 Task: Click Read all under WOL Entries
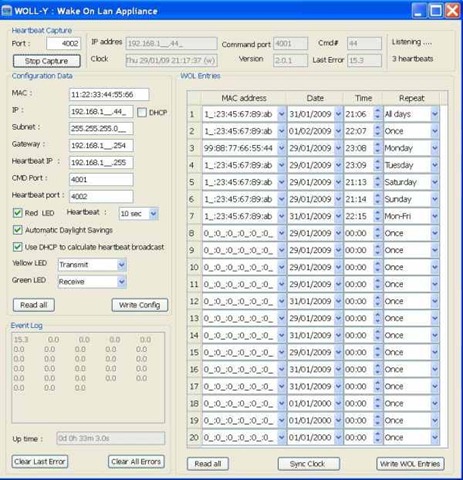(208, 464)
